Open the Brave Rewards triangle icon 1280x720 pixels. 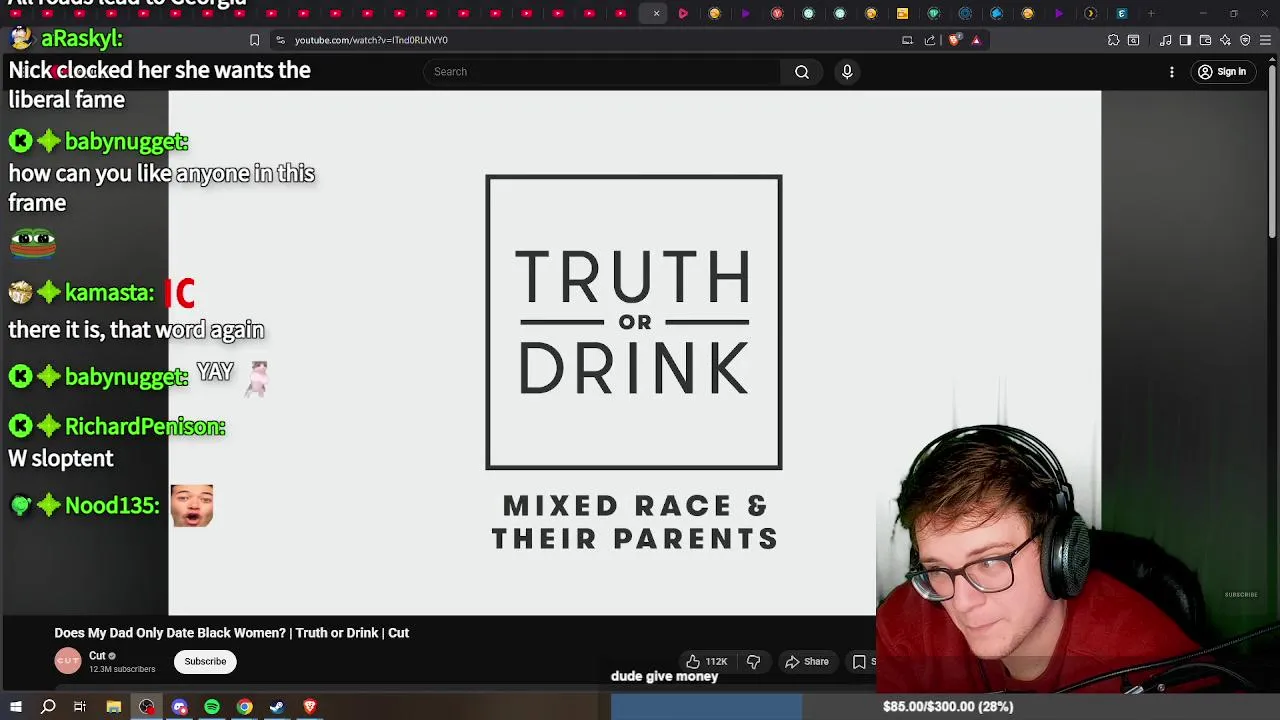click(976, 40)
